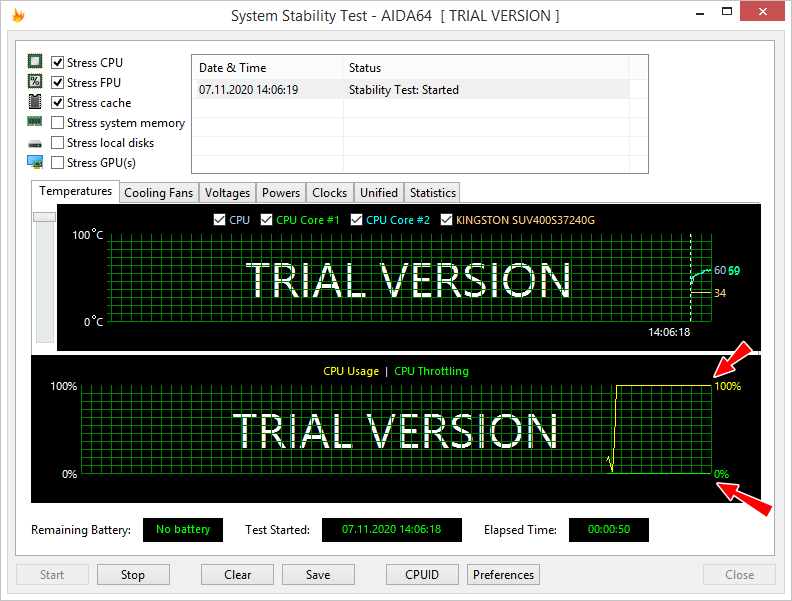Click the 34 temperature readout
The image size is (792, 601).
click(x=720, y=293)
